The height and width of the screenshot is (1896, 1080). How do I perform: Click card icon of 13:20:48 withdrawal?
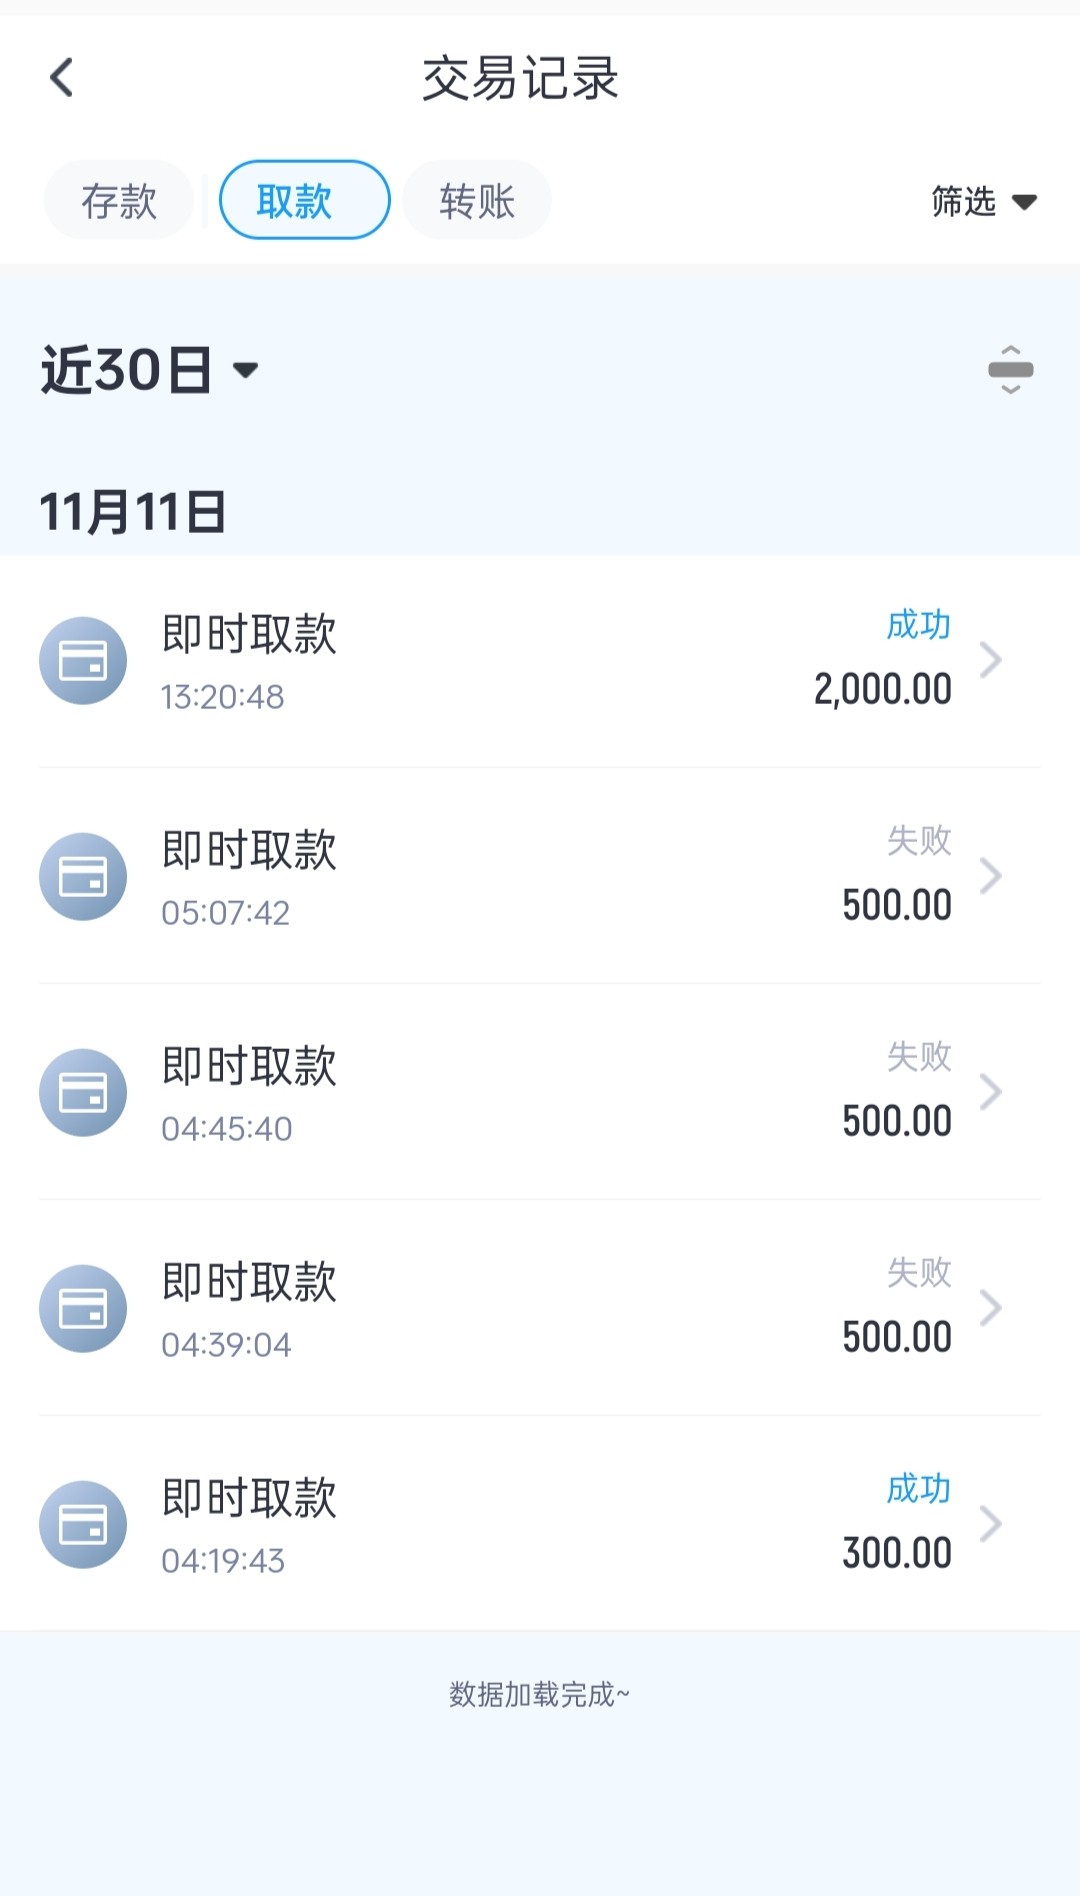pos(83,661)
